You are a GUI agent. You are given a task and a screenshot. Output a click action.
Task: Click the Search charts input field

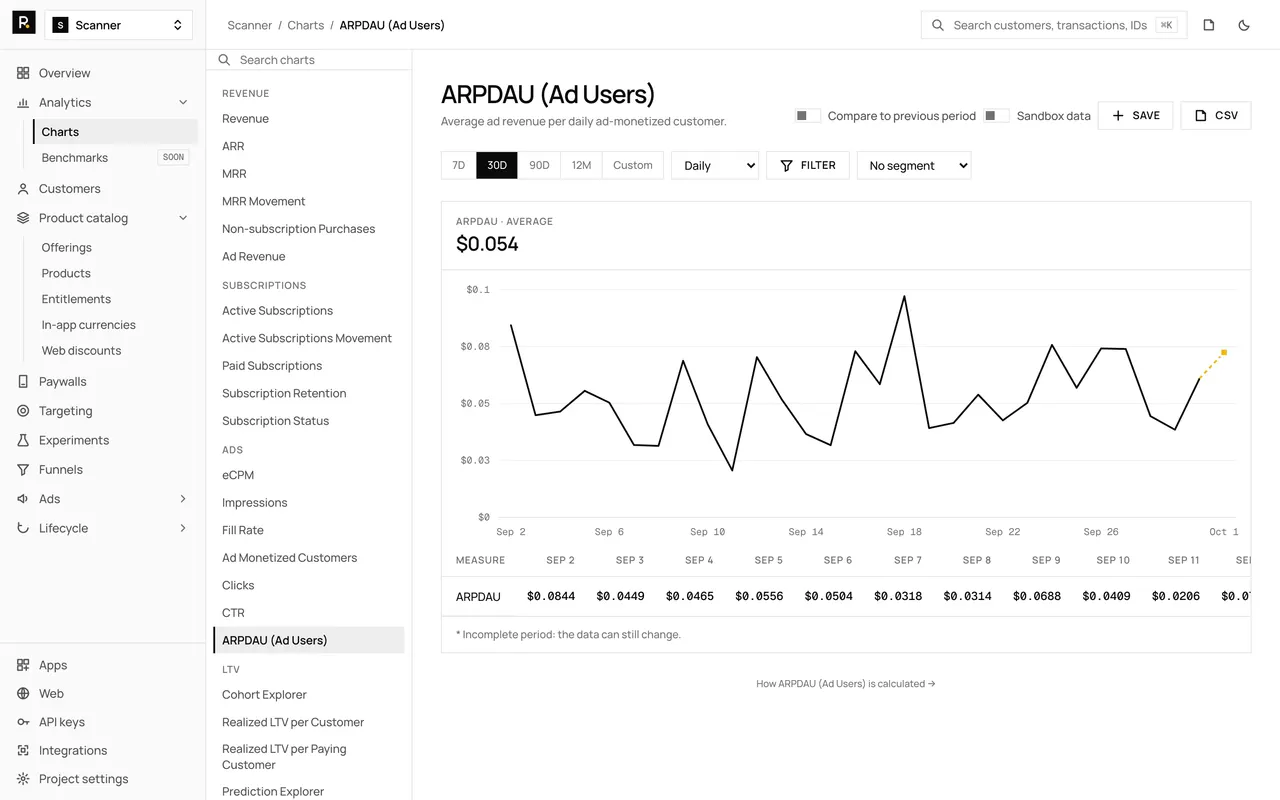coord(310,60)
